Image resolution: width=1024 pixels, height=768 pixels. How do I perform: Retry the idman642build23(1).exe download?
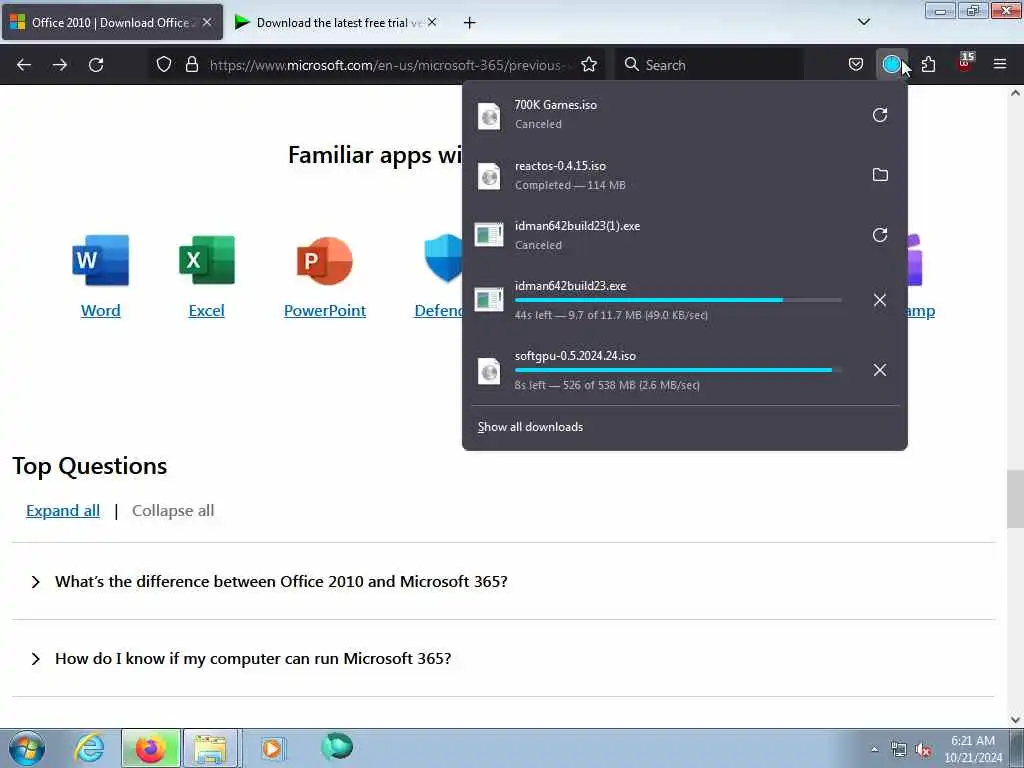click(x=880, y=235)
